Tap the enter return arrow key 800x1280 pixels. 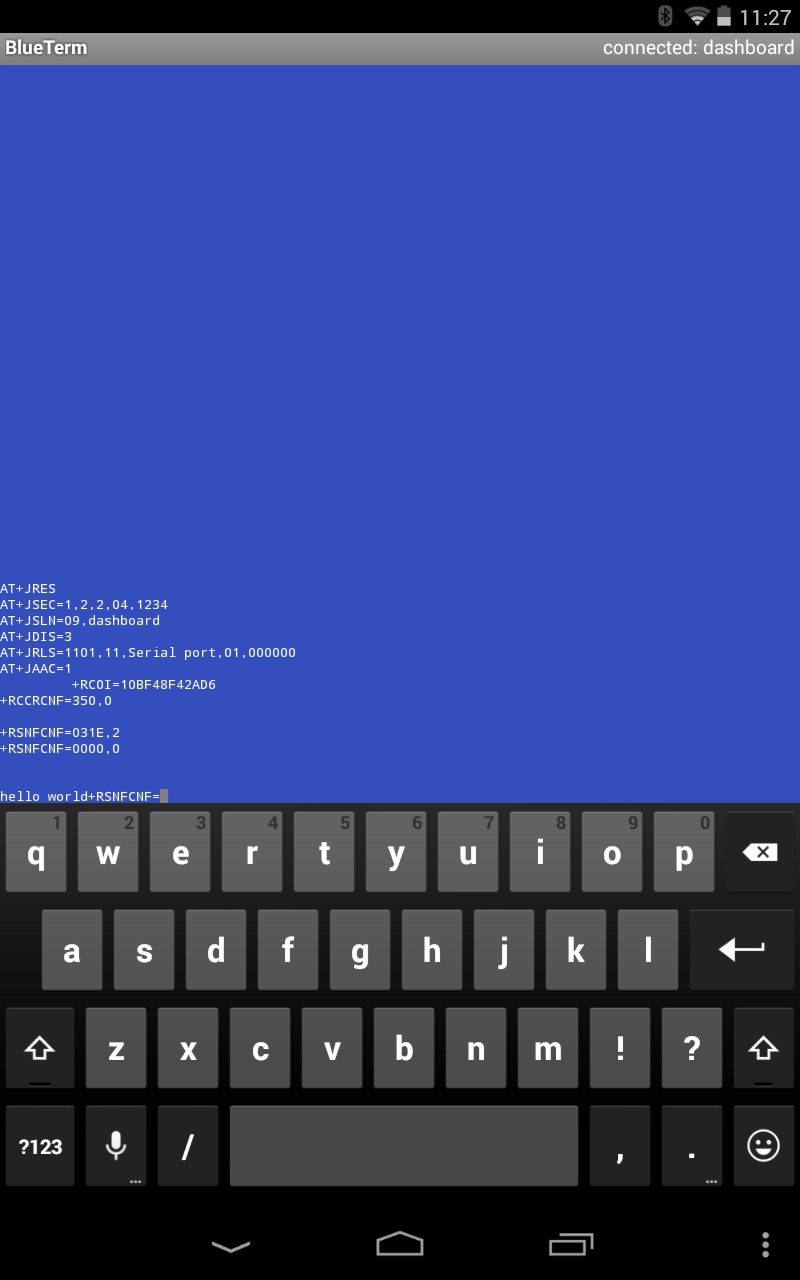click(742, 950)
